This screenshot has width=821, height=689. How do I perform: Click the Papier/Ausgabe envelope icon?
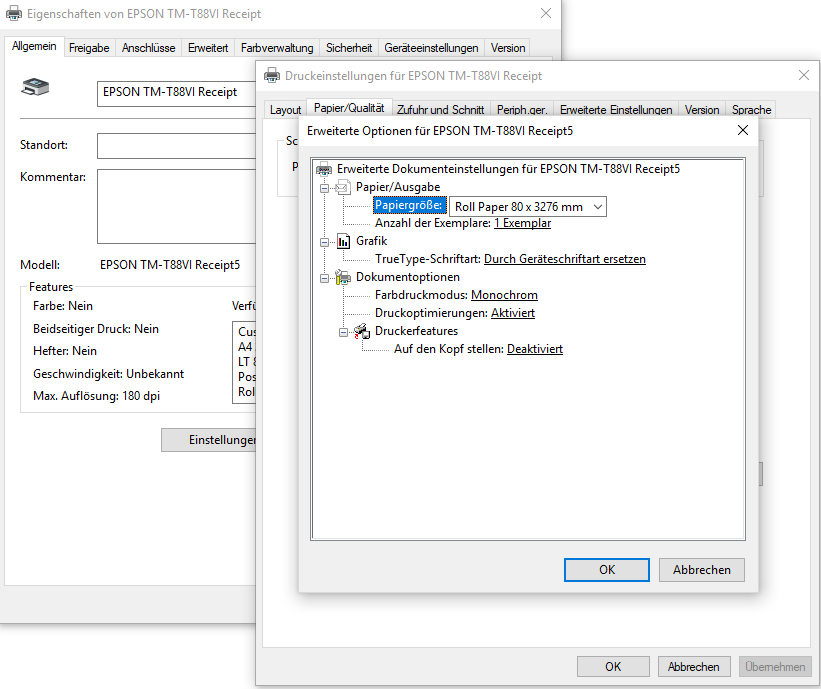(x=343, y=187)
